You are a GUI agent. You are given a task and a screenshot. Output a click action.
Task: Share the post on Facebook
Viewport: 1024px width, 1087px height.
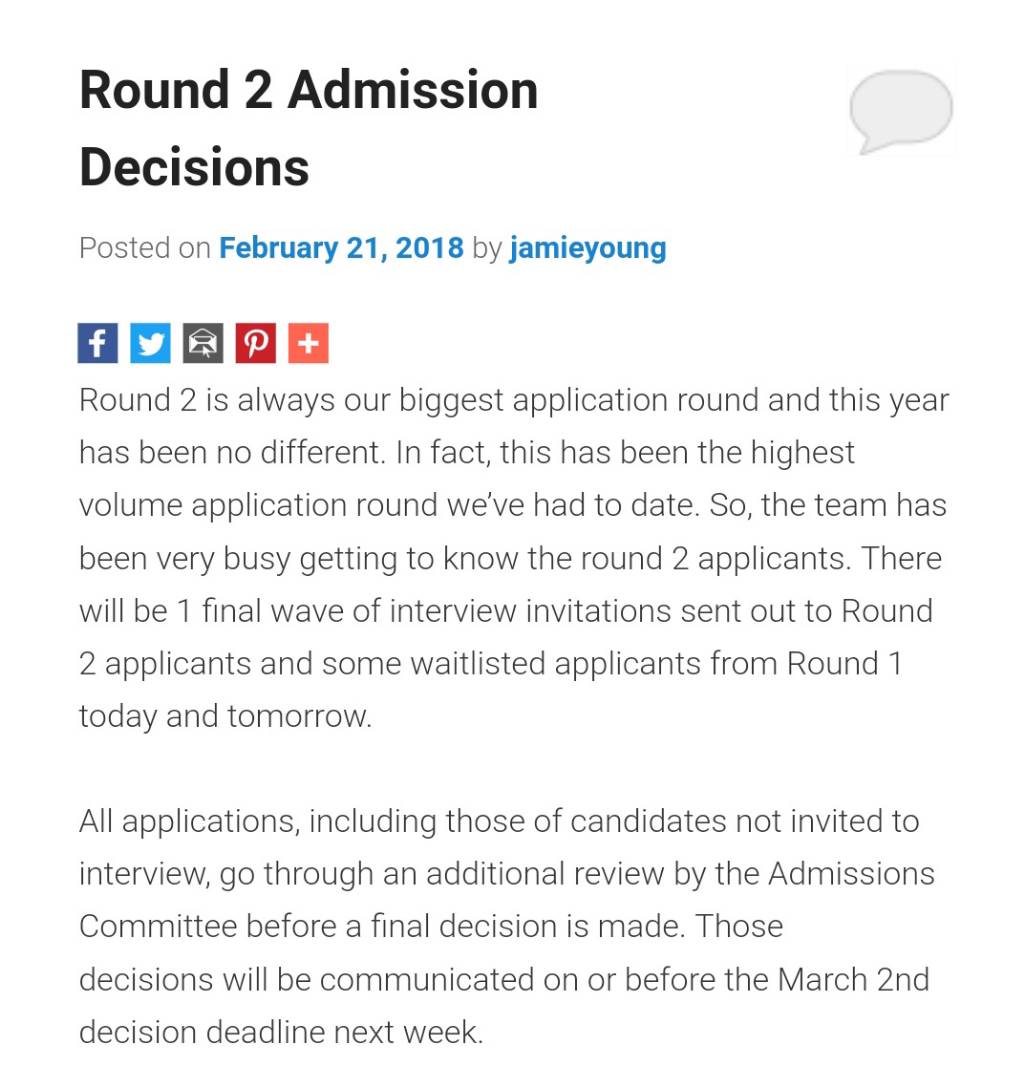(x=98, y=344)
